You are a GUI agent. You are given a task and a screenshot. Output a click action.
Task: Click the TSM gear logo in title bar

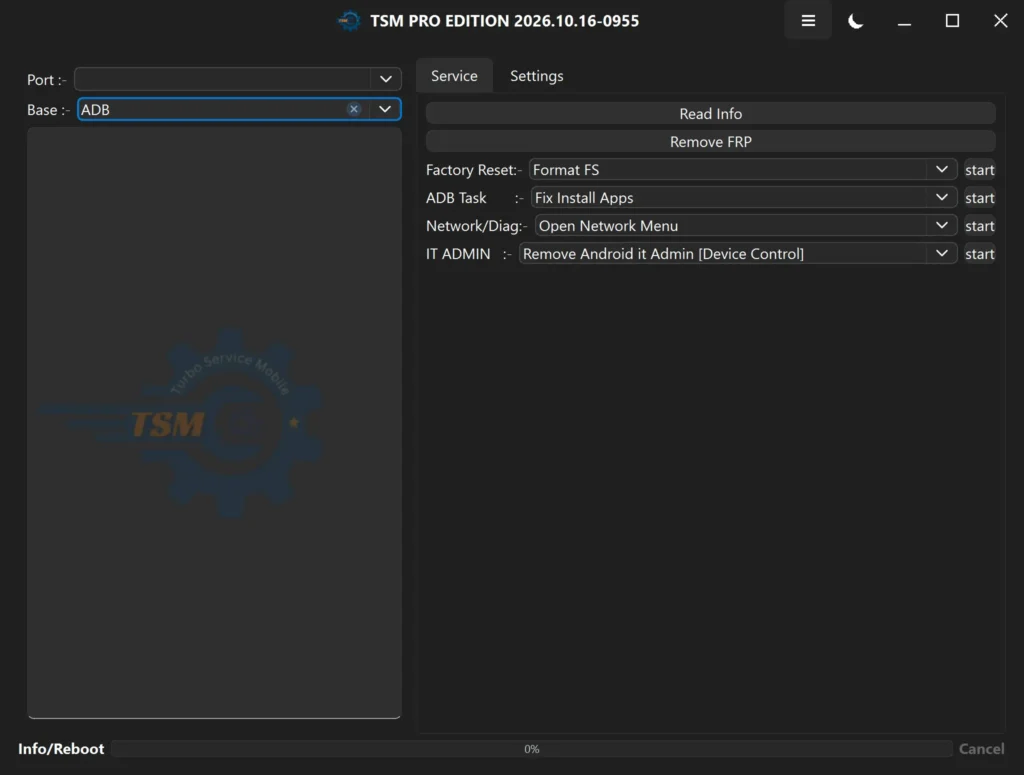click(x=349, y=21)
